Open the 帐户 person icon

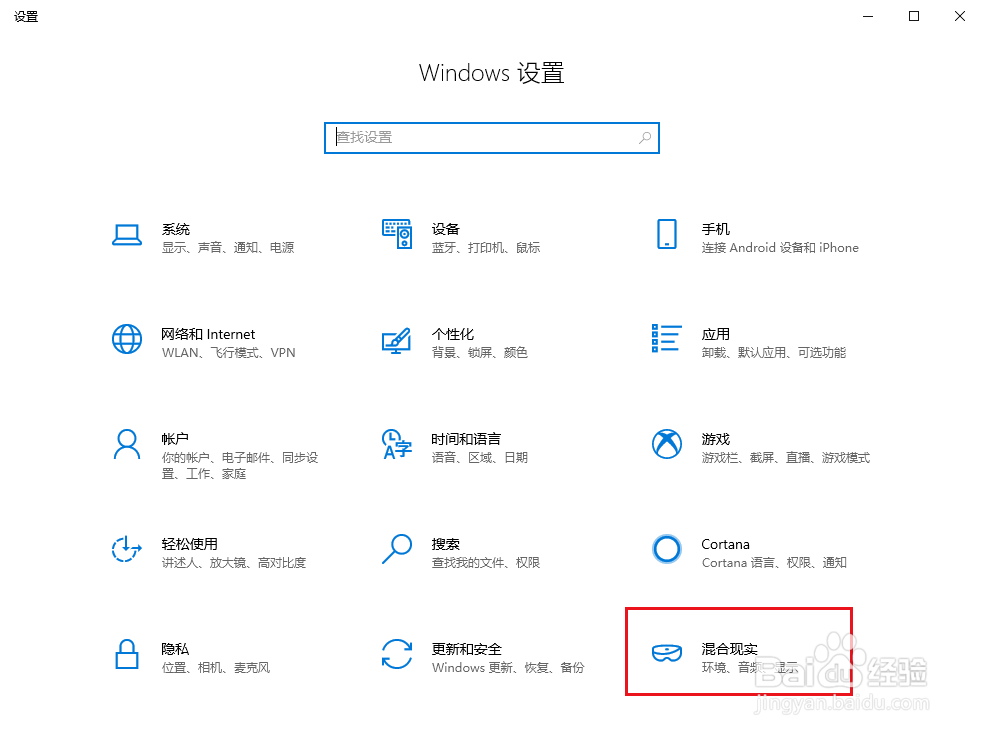(127, 444)
